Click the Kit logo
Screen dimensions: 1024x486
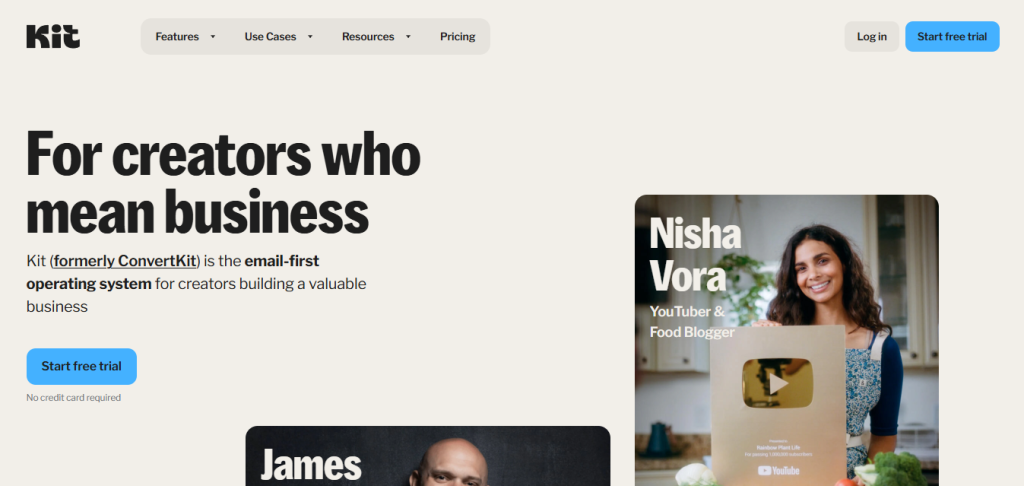(53, 37)
